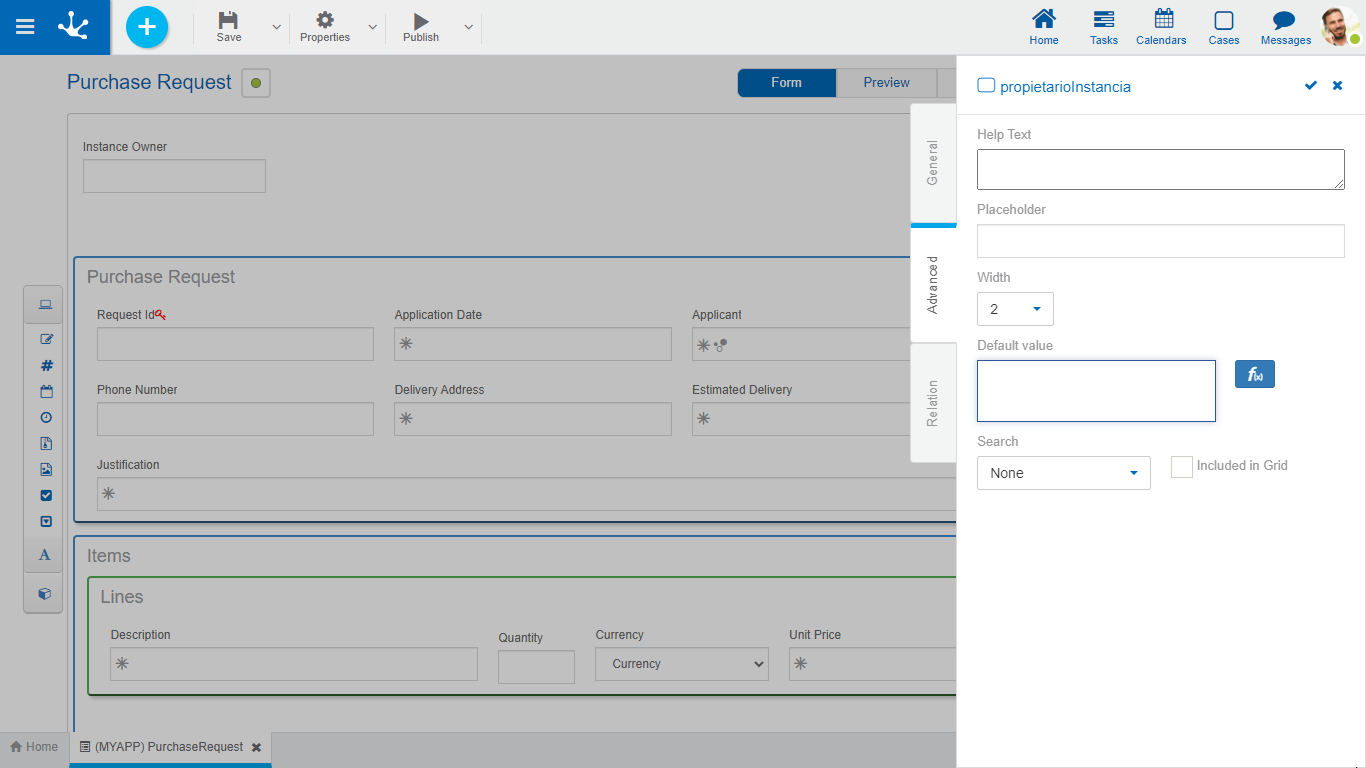Click the Lines container heading
The image size is (1366, 768).
tap(122, 597)
